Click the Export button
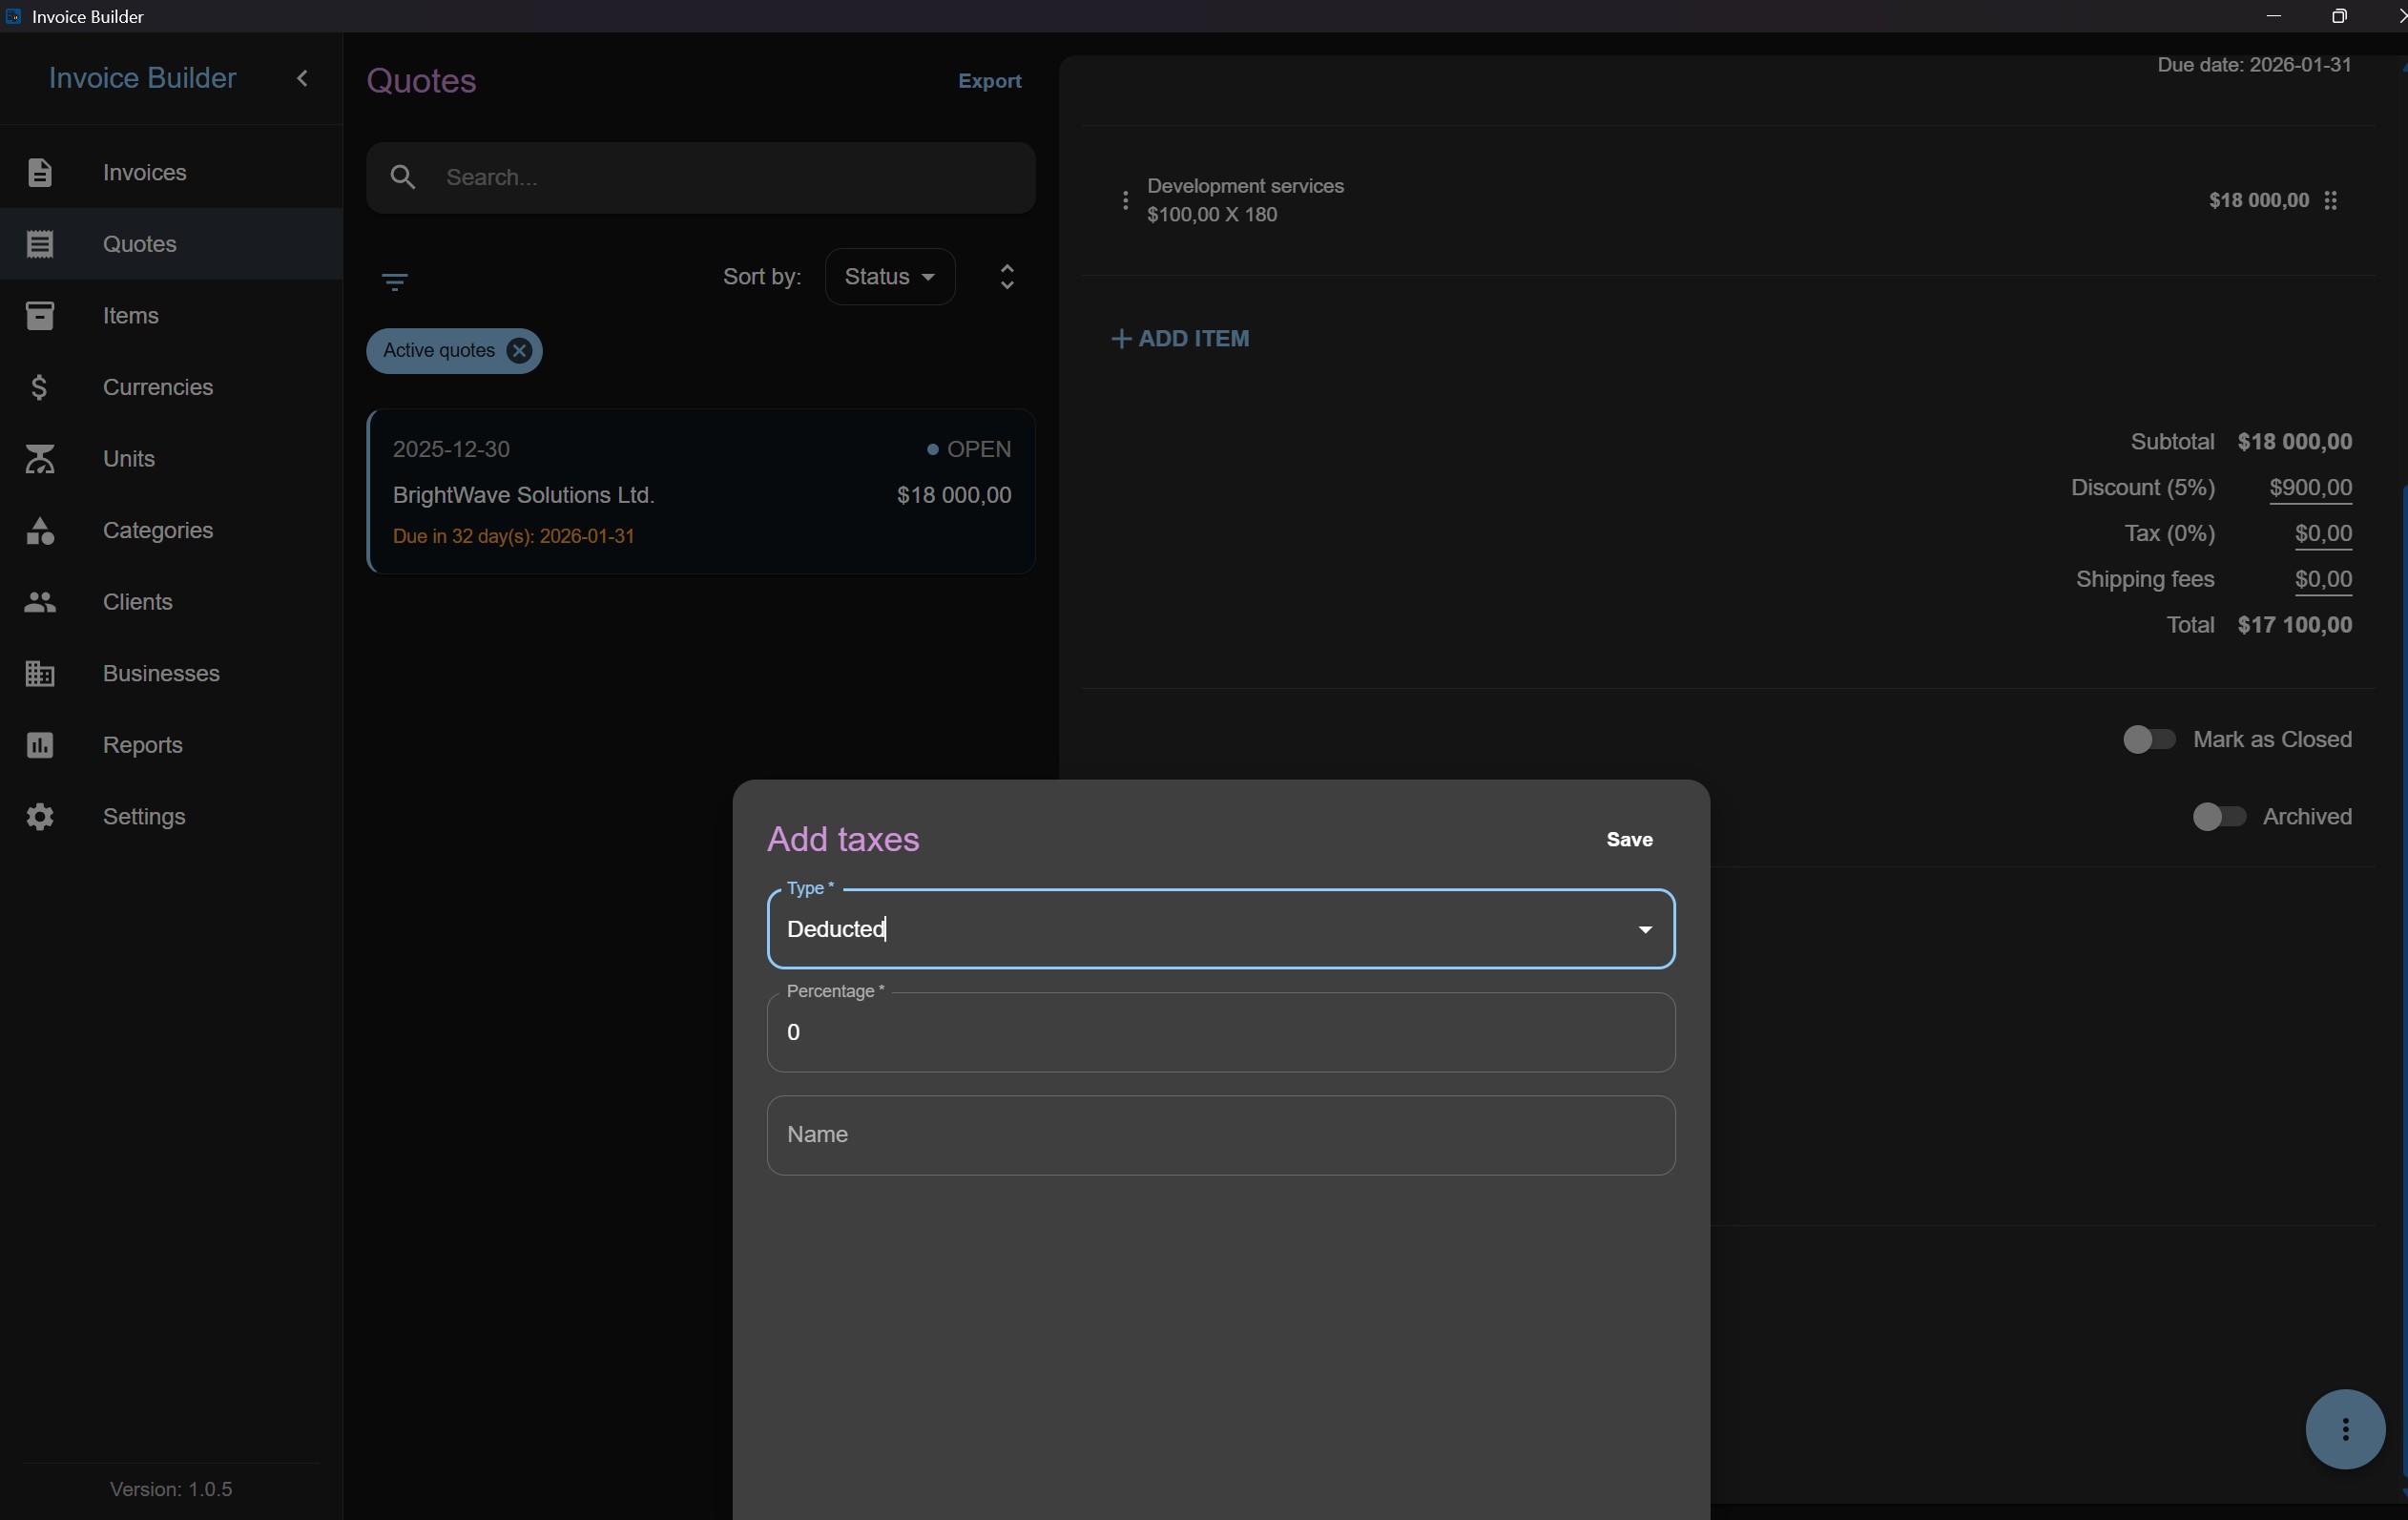 [x=989, y=81]
